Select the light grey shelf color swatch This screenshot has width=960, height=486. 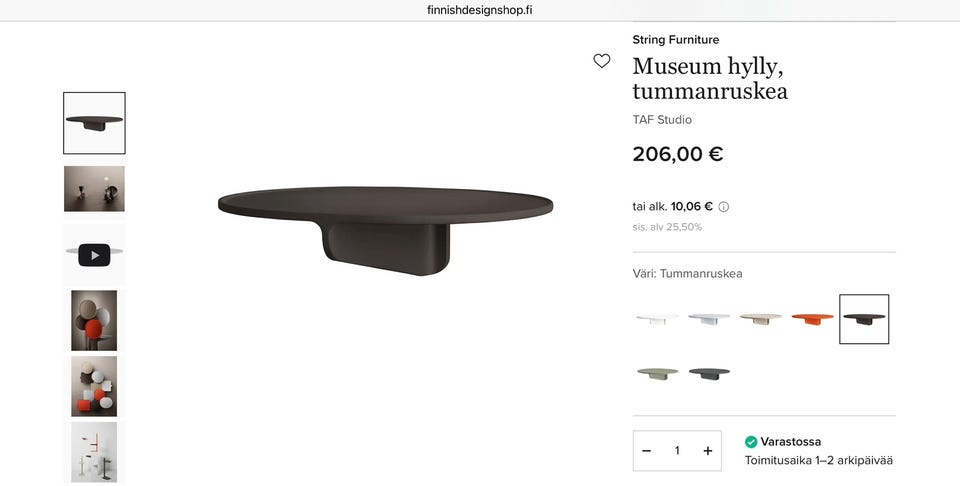709,319
